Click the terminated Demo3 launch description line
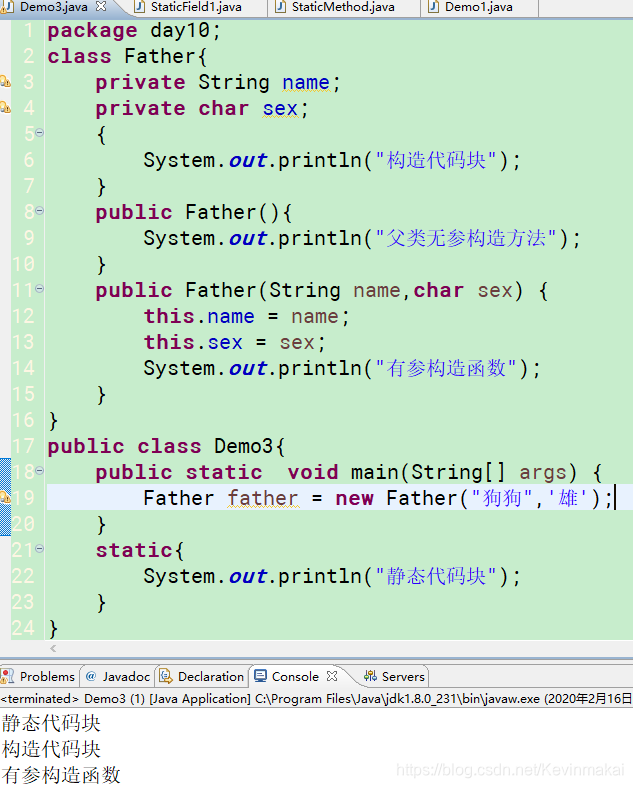 coord(316,699)
